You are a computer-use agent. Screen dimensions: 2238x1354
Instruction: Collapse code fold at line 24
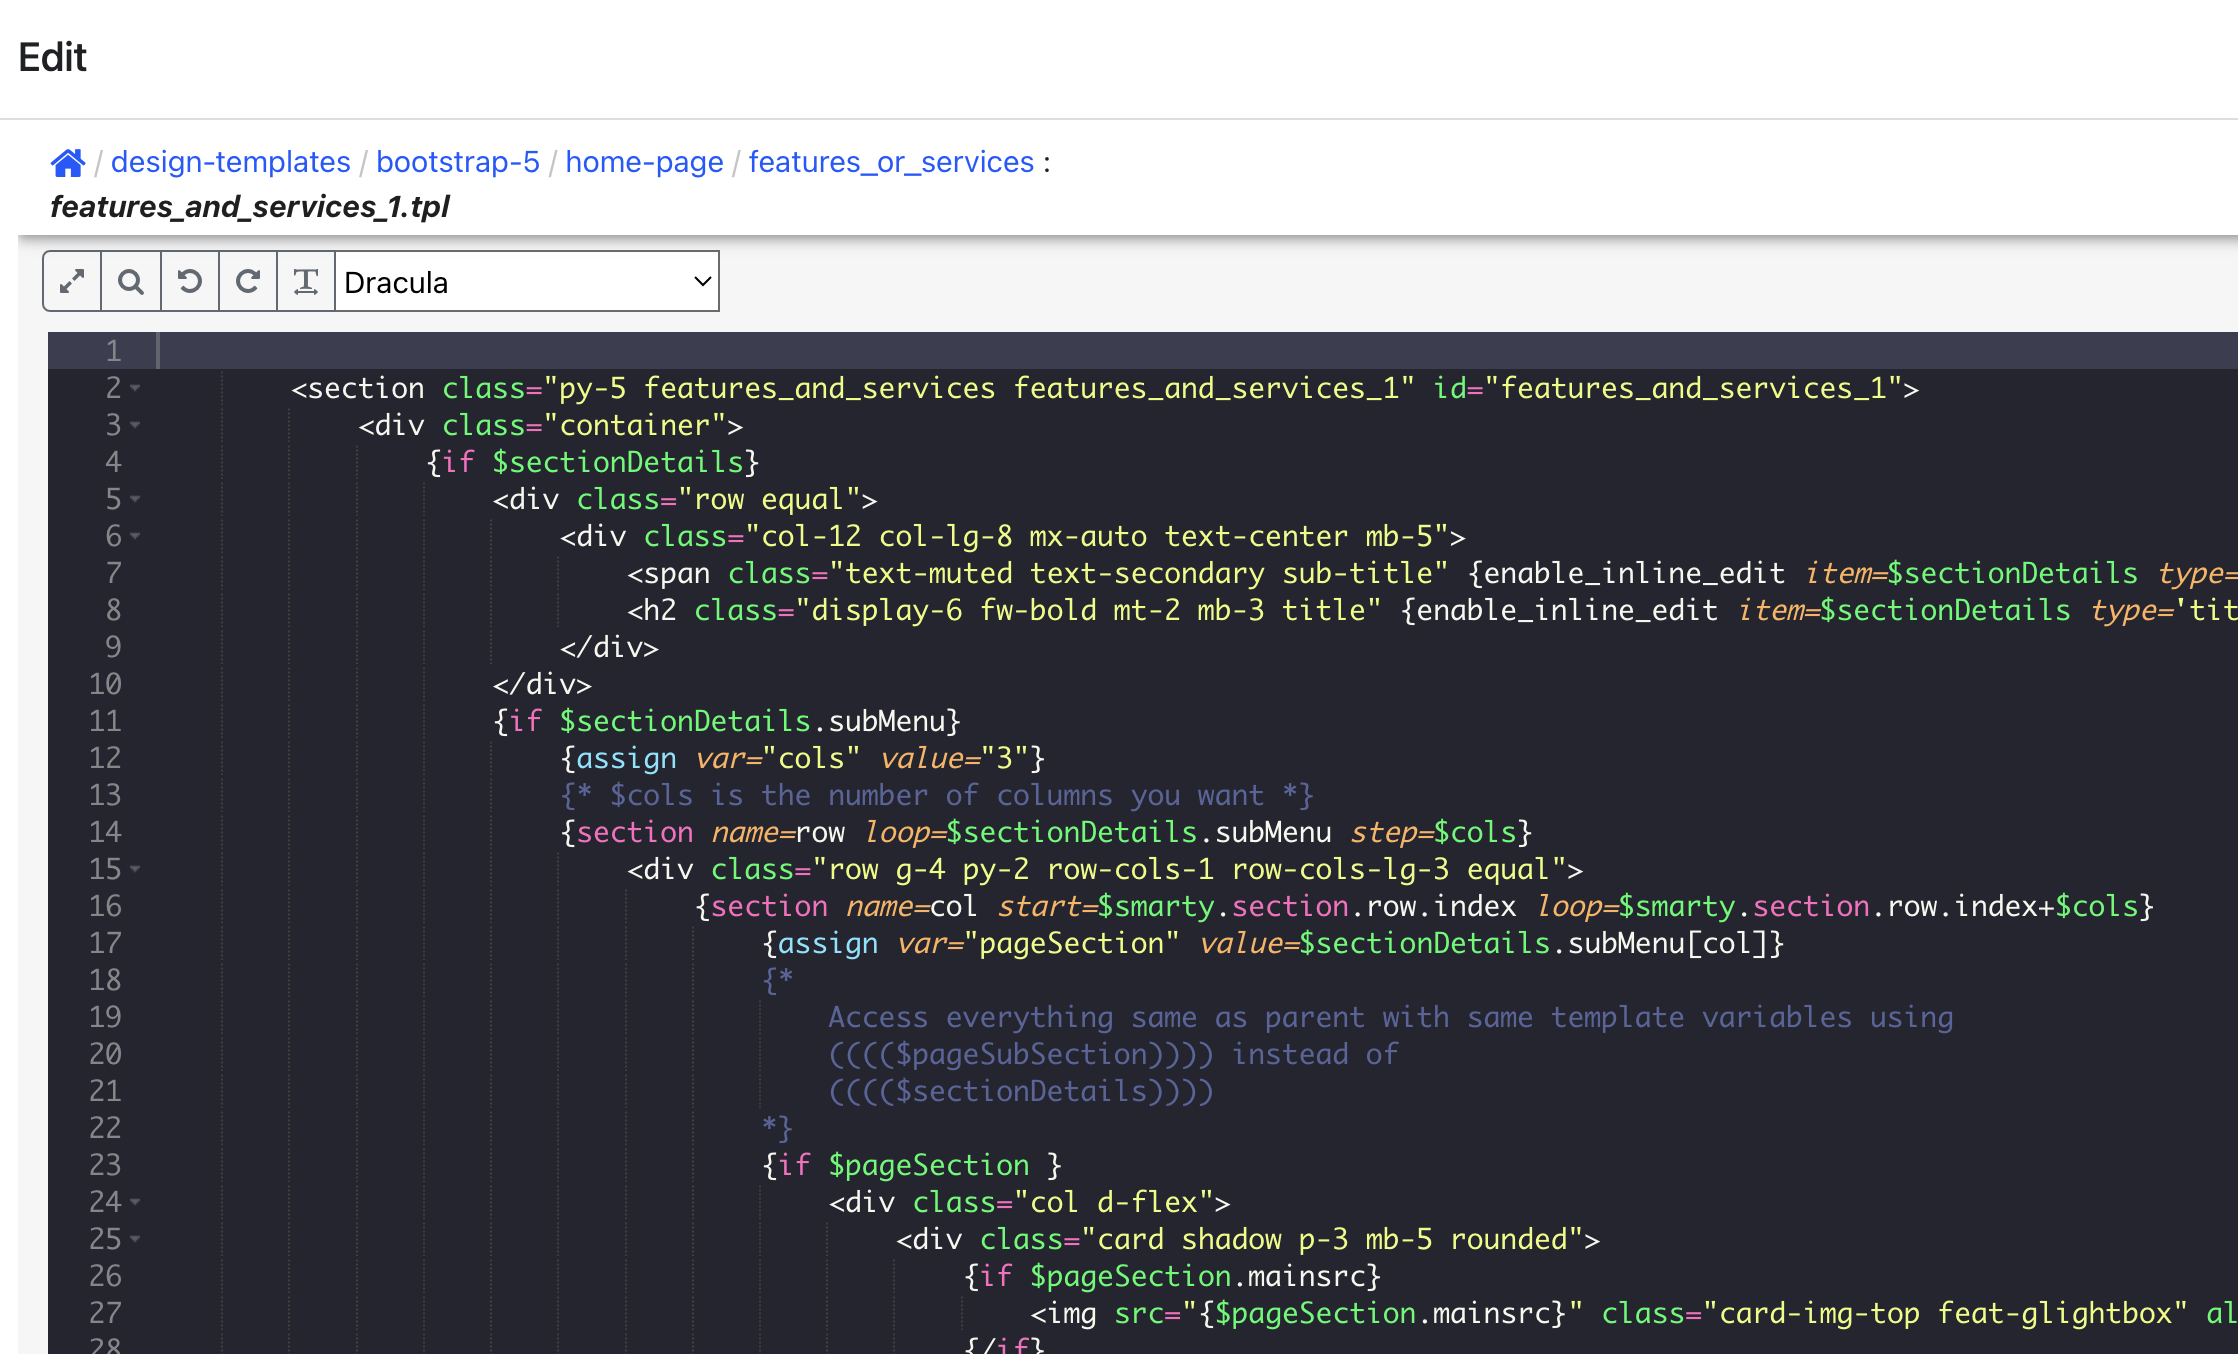point(135,1202)
